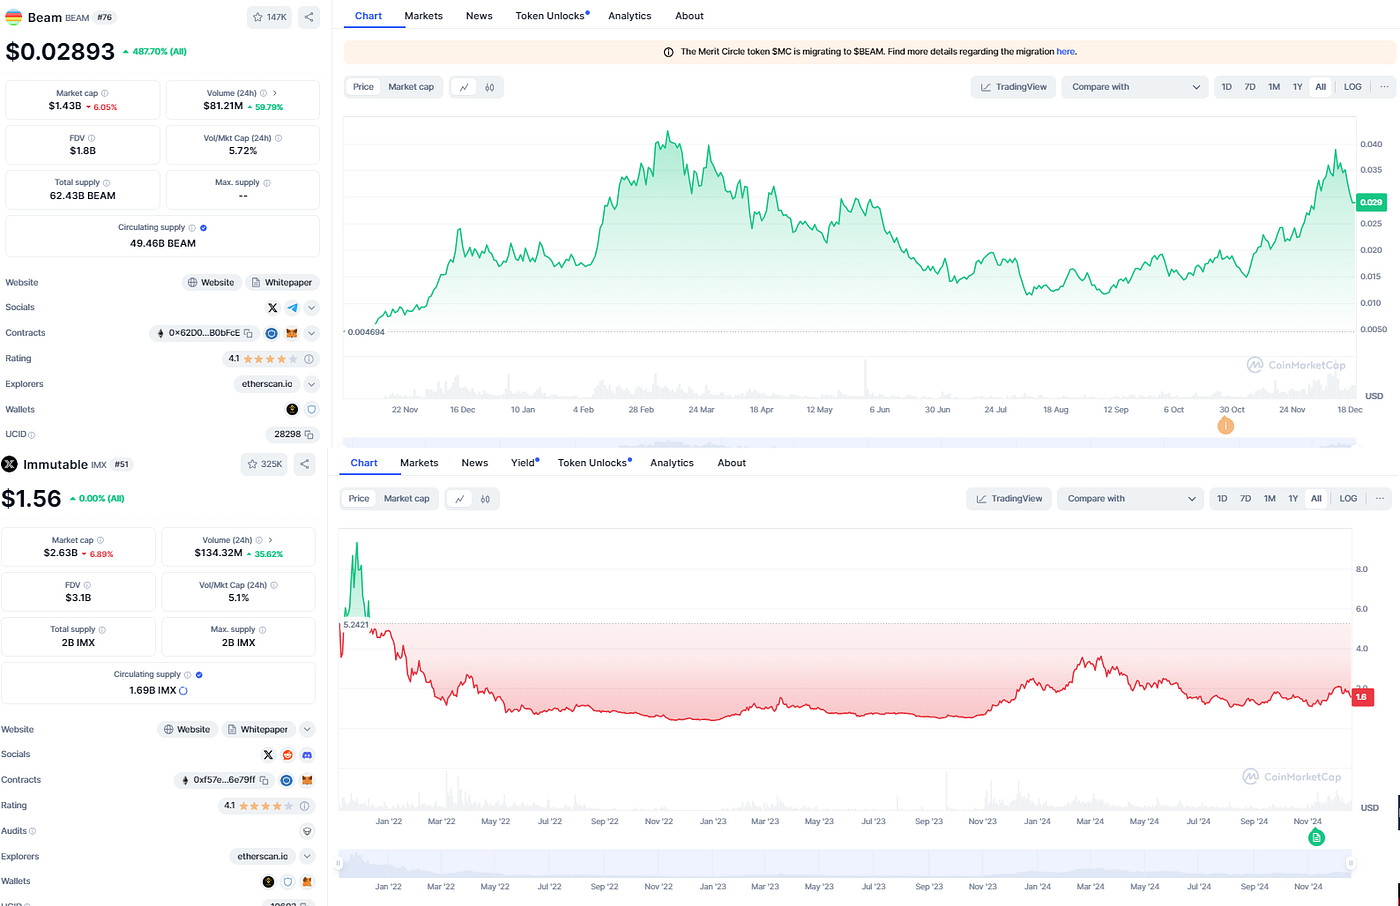Image resolution: width=1400 pixels, height=906 pixels.
Task: Switch Beam chart to Market cap view
Action: coord(411,87)
